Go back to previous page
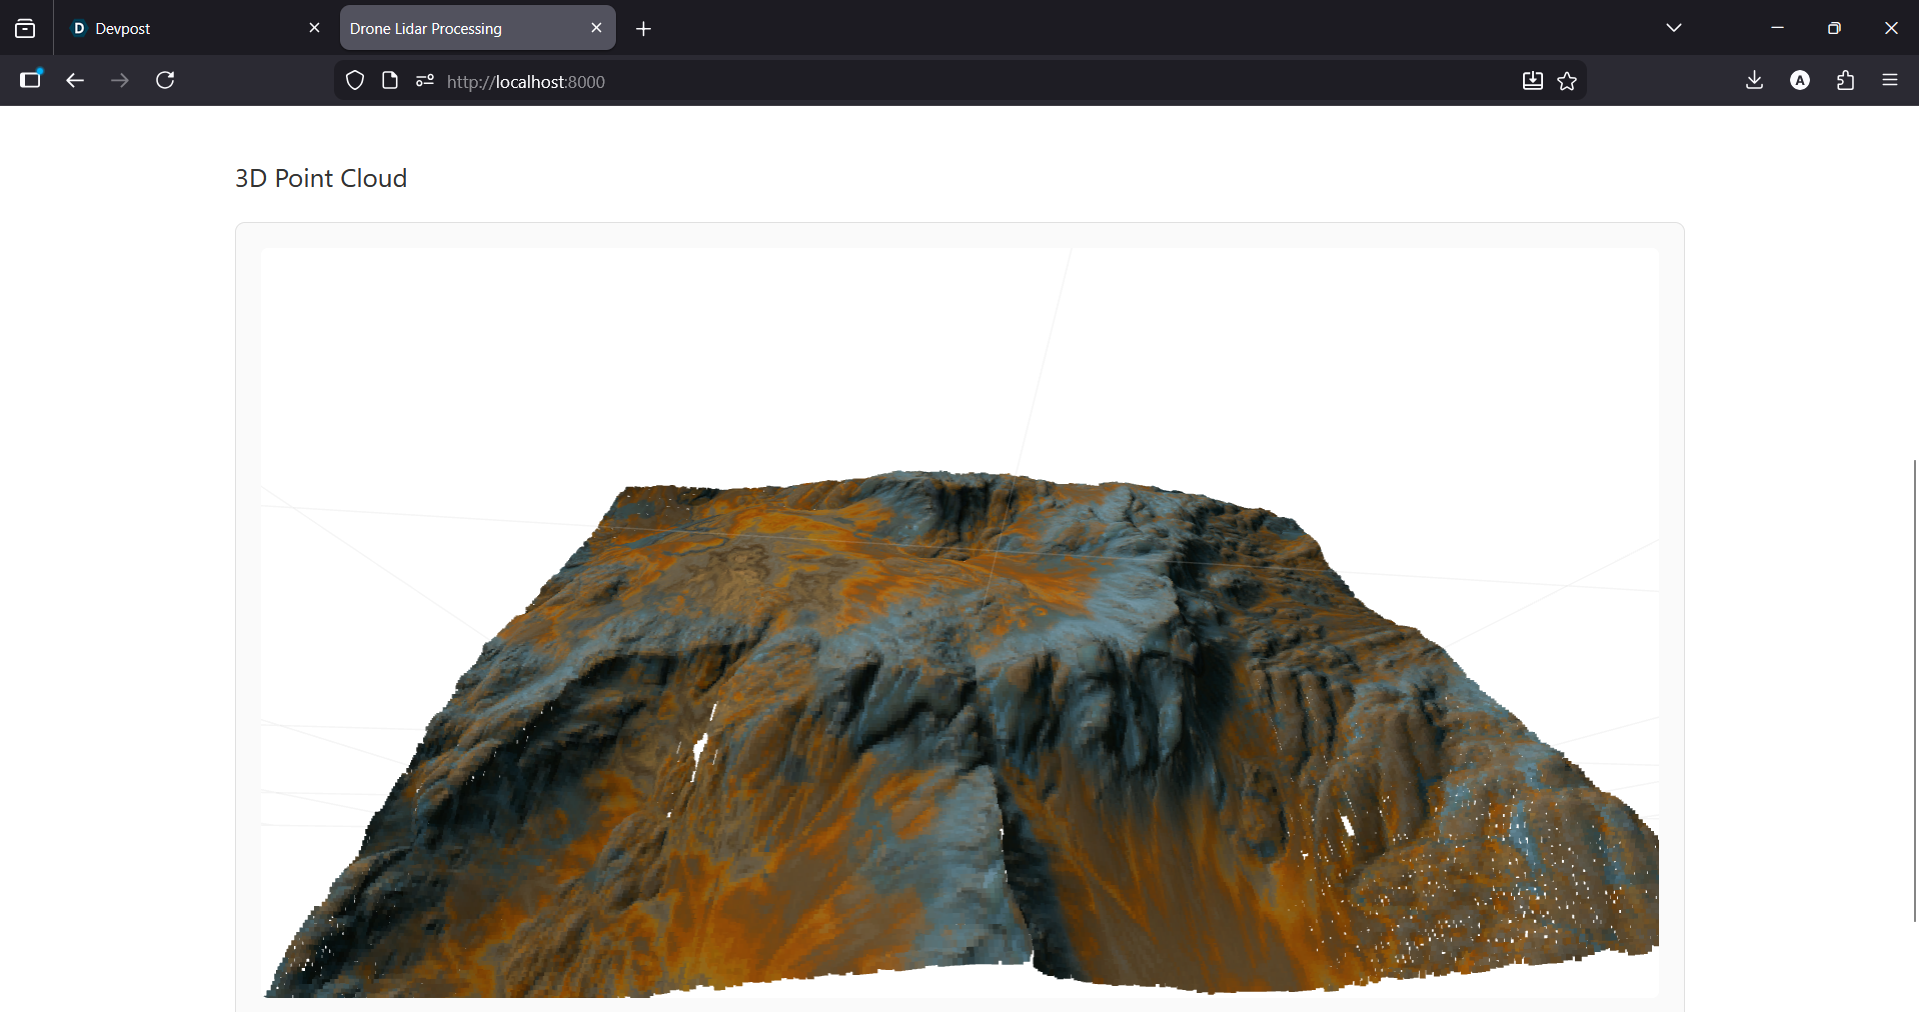The image size is (1919, 1012). pyautogui.click(x=75, y=80)
